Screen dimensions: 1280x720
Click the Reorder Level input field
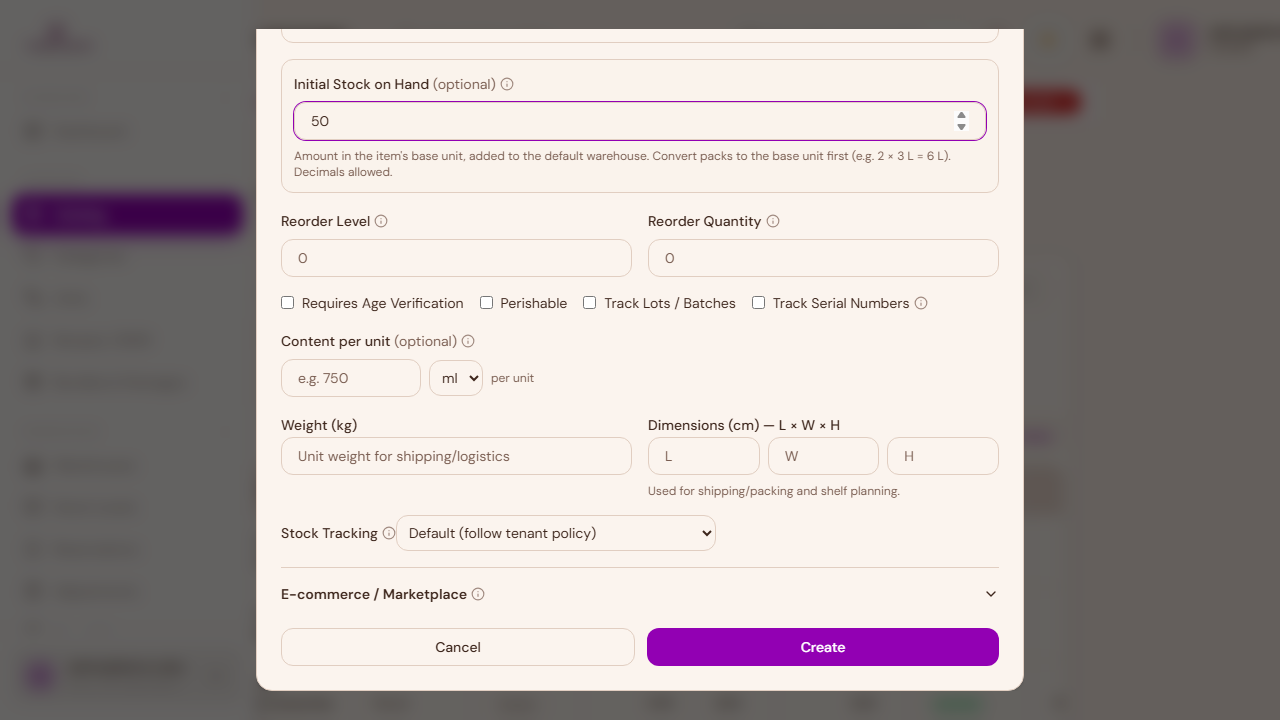(x=456, y=258)
